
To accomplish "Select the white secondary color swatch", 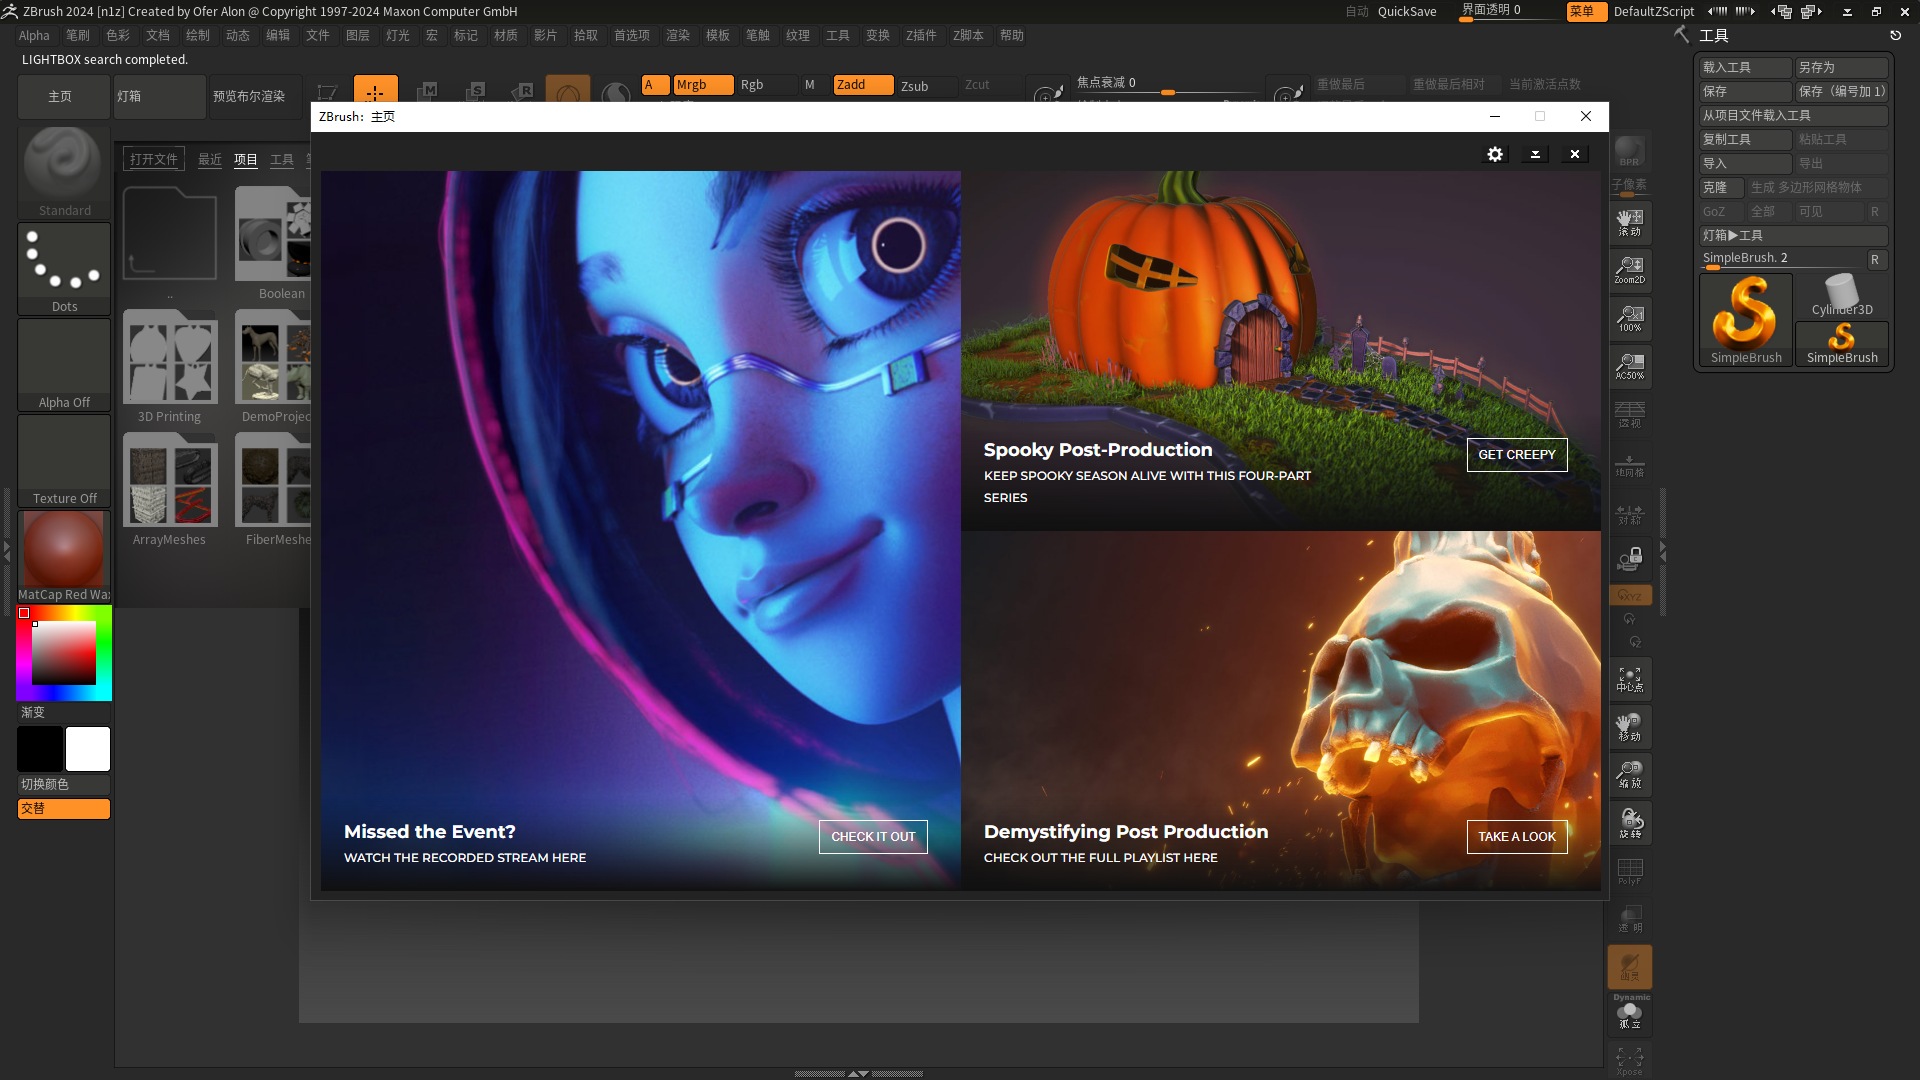I will 88,749.
